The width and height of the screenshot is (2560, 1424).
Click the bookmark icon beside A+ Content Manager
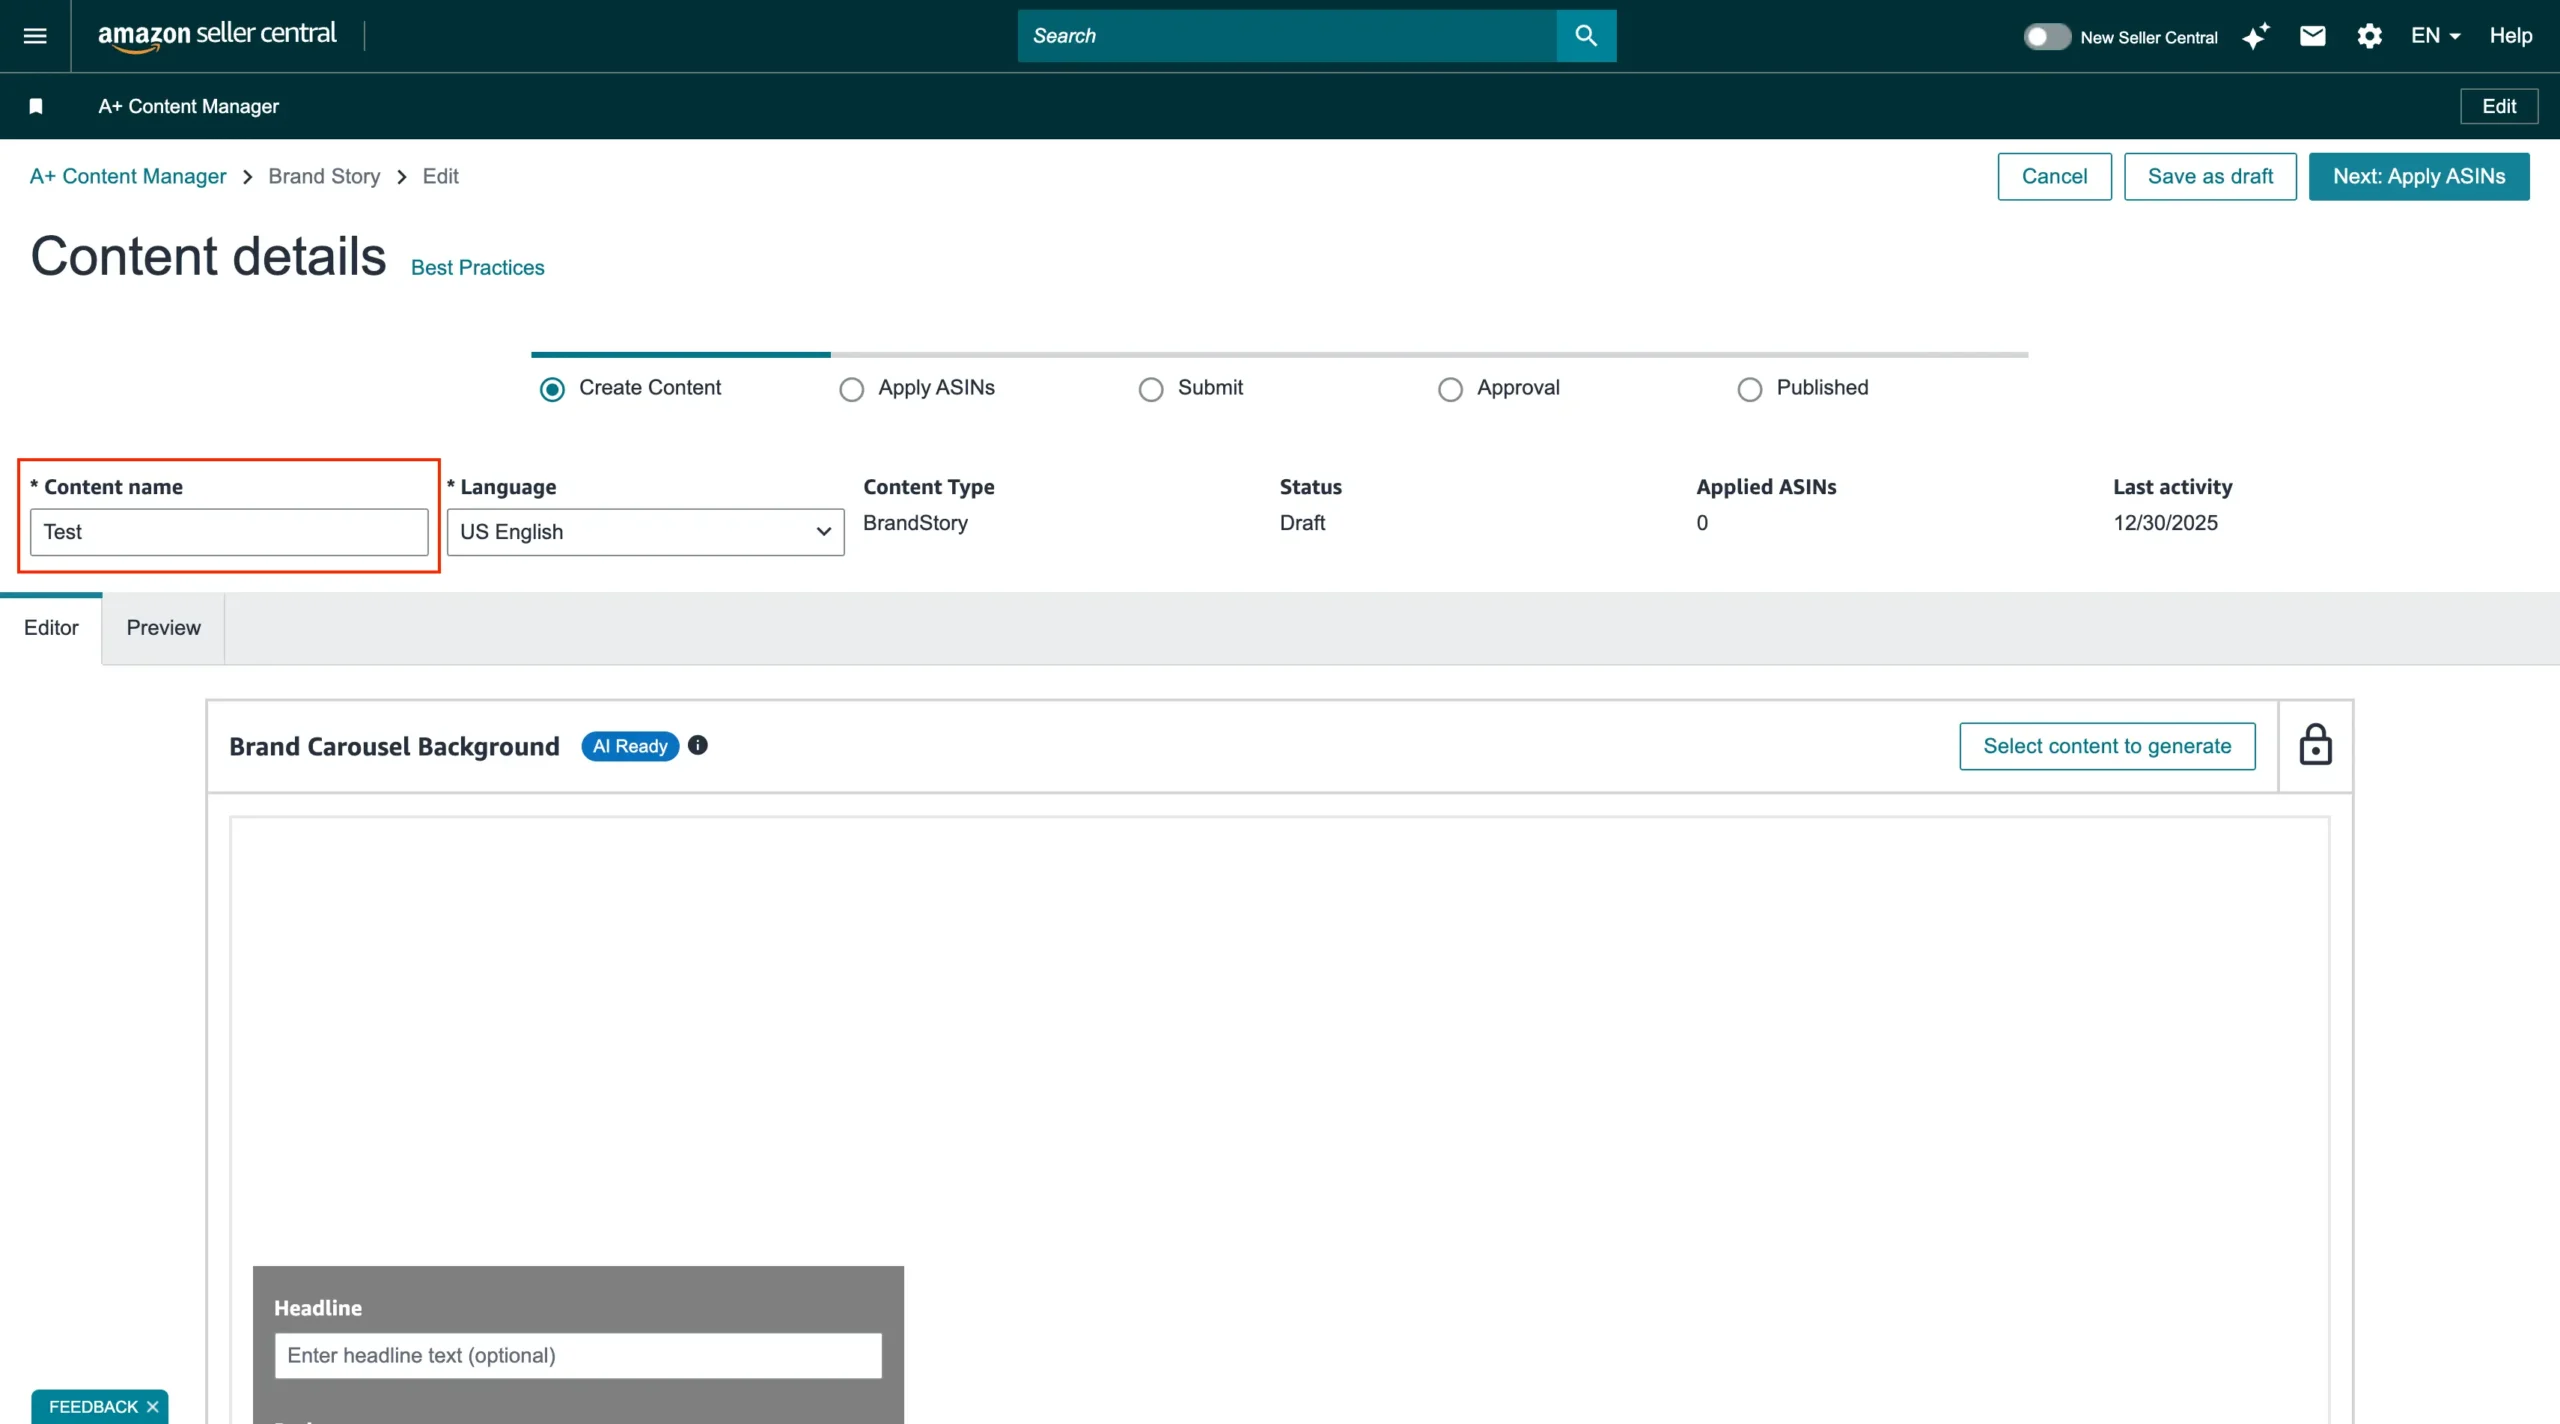coord(36,106)
